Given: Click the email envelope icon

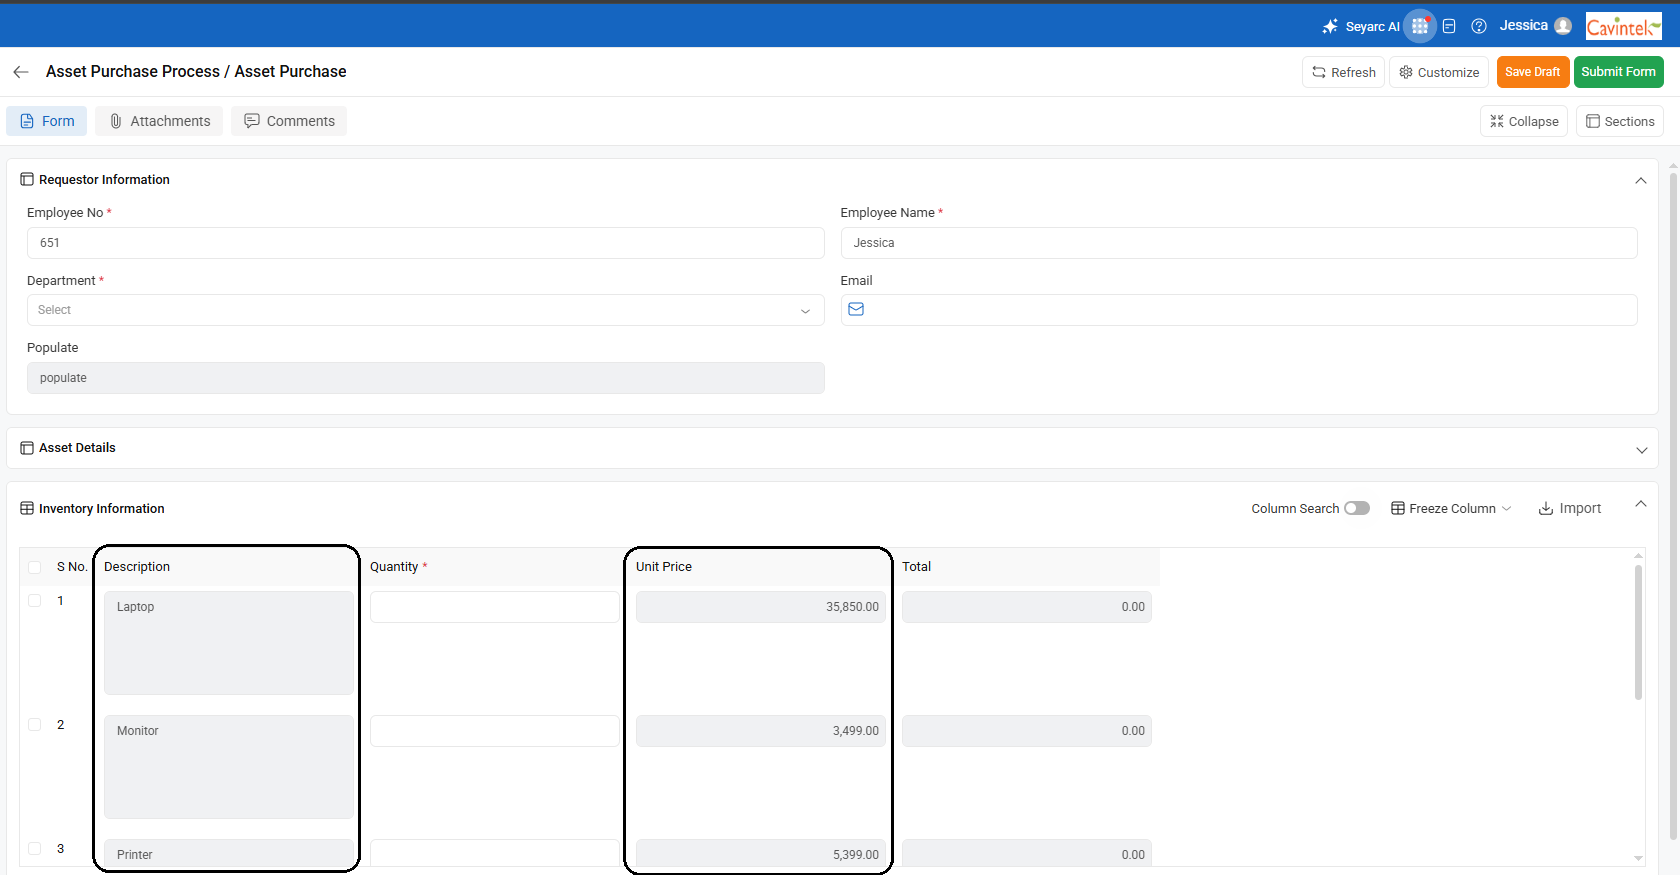Looking at the screenshot, I should tap(856, 310).
